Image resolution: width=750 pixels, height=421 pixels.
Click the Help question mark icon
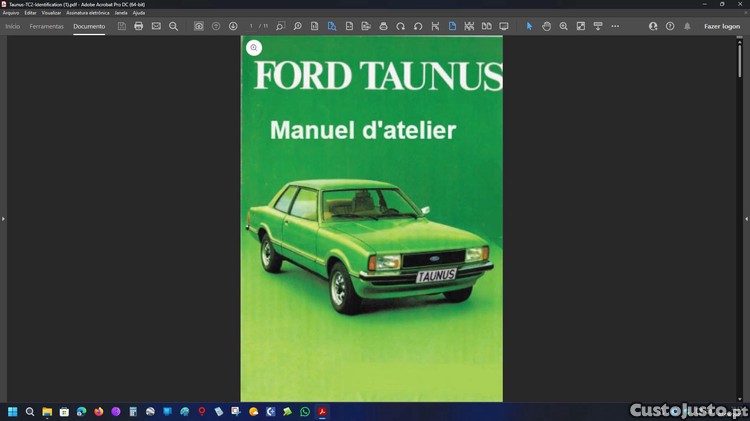(670, 26)
